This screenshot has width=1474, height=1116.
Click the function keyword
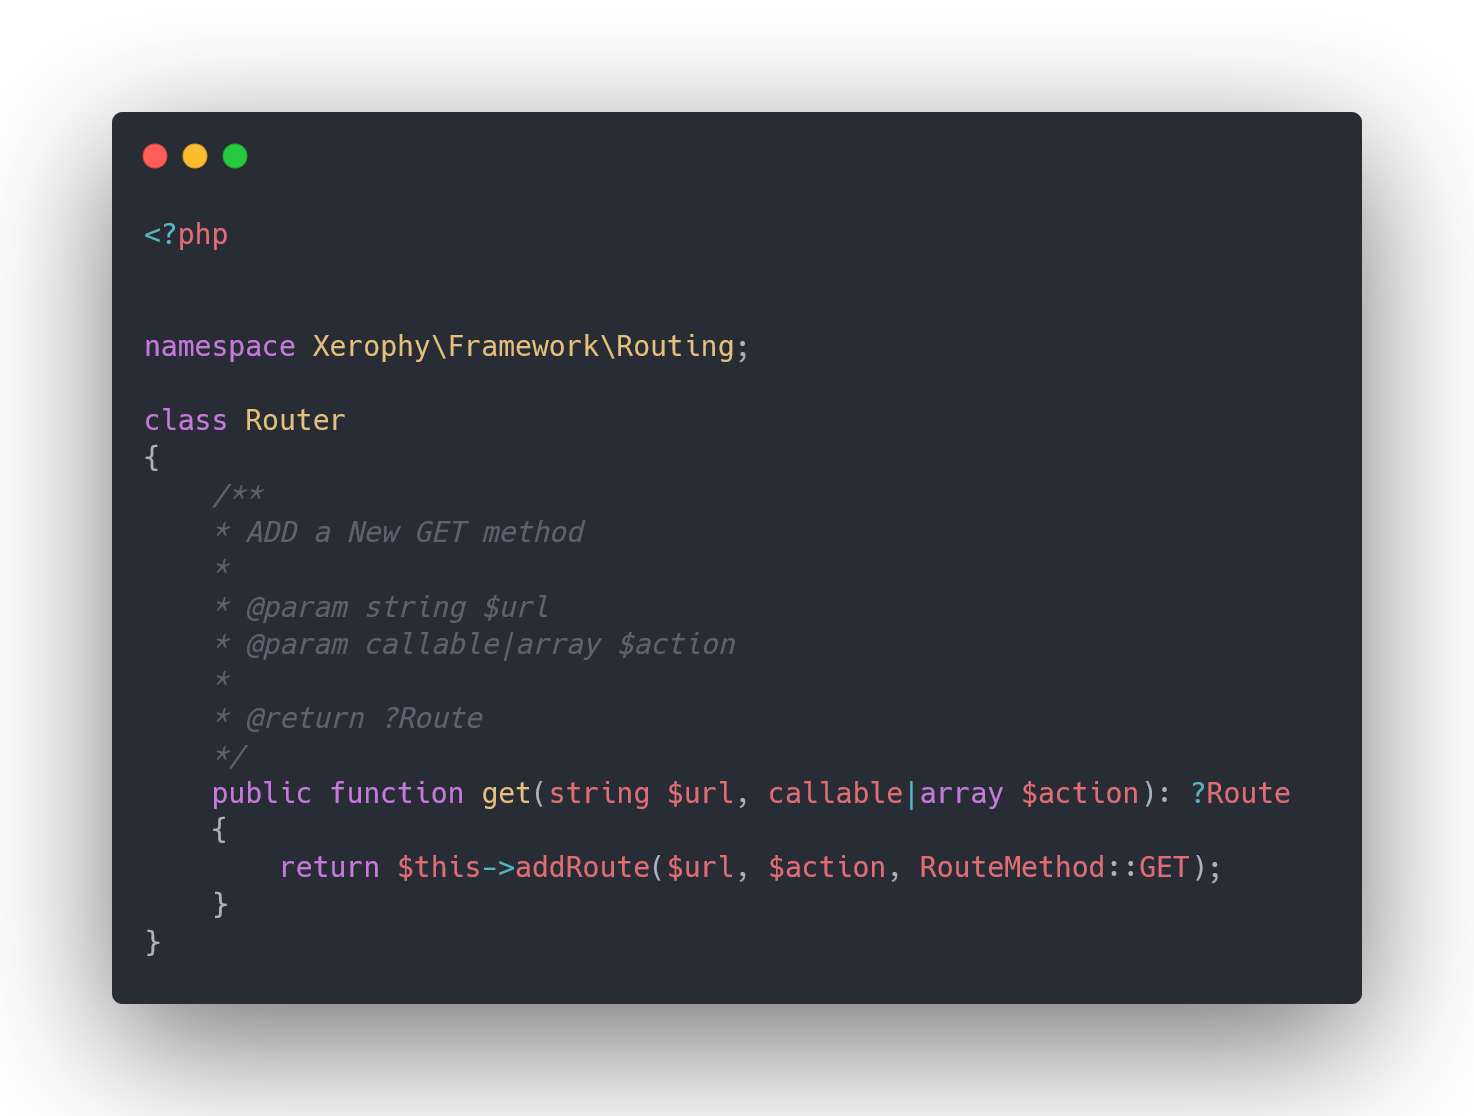coord(396,794)
